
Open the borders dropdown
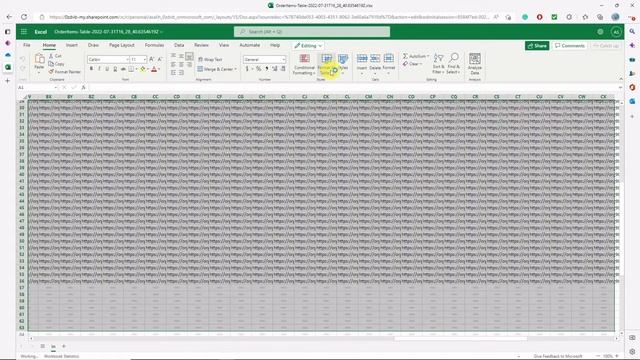[x=136, y=69]
